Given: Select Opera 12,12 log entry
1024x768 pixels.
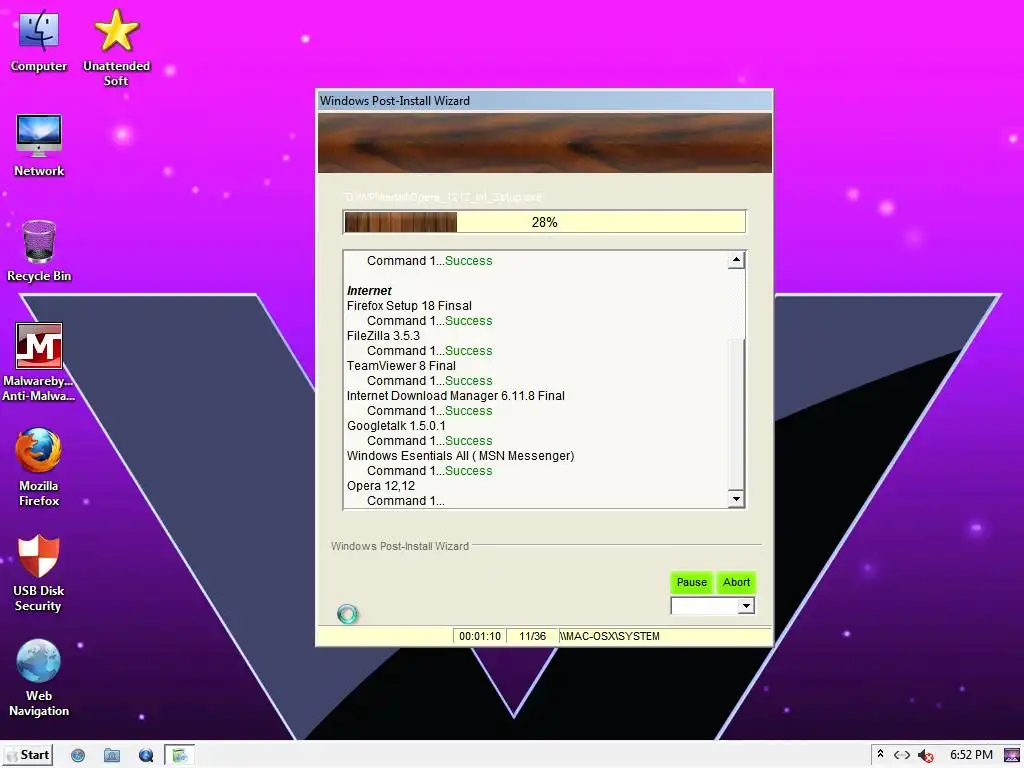Looking at the screenshot, I should 381,486.
